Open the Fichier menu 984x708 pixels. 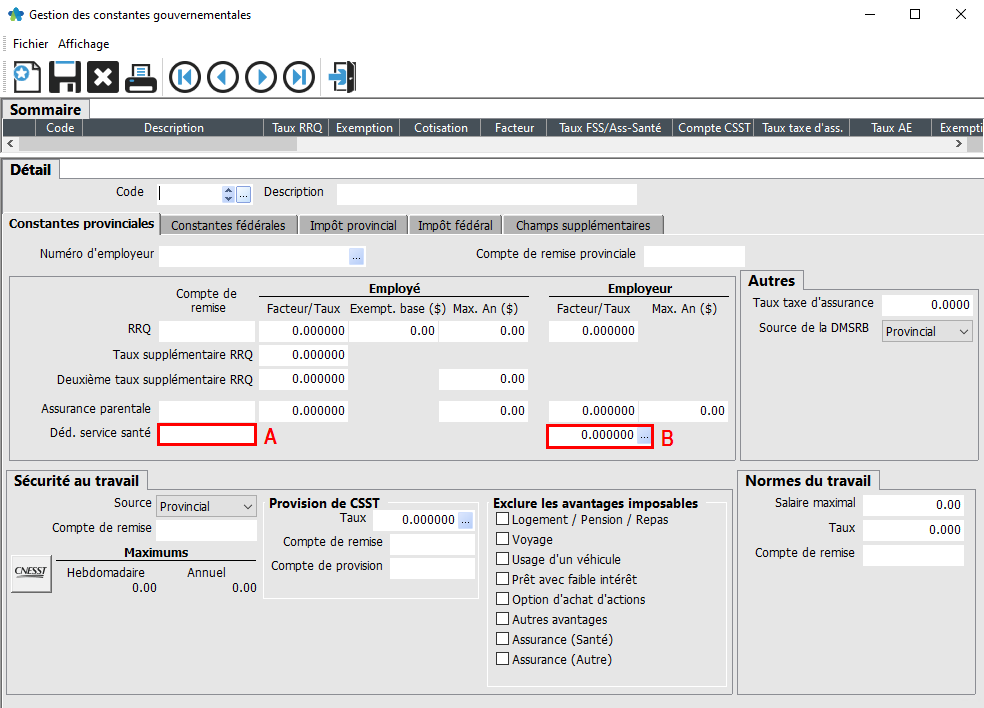pos(30,44)
